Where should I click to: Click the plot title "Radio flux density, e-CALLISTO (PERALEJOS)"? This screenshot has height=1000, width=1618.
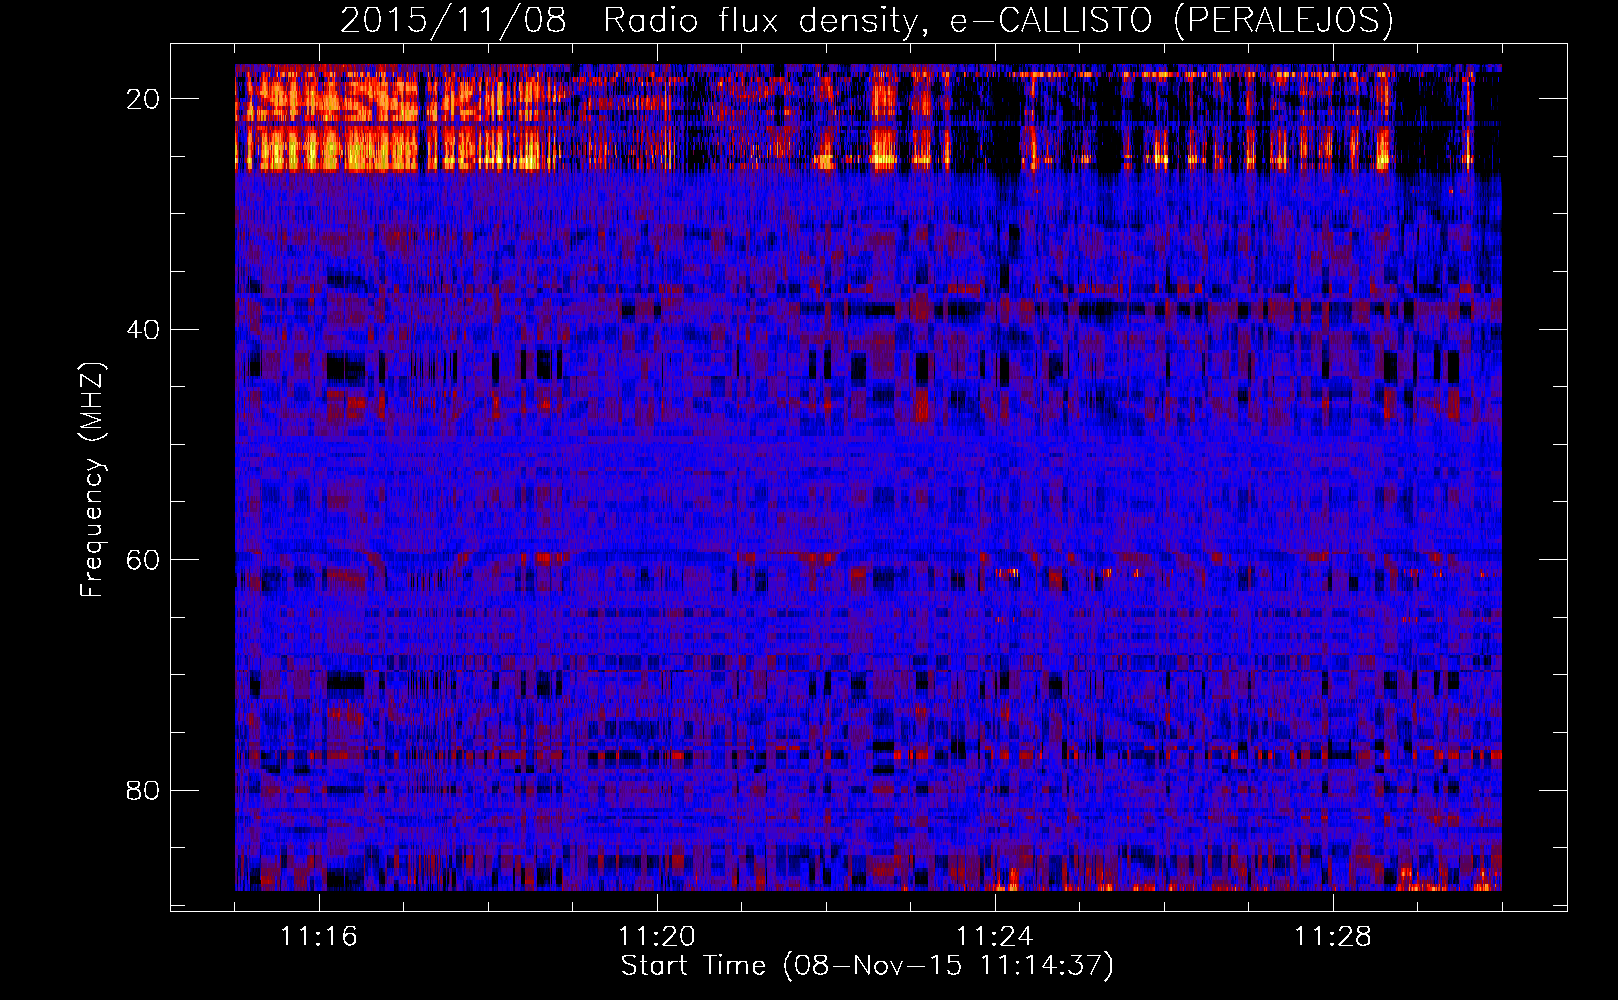998,20
